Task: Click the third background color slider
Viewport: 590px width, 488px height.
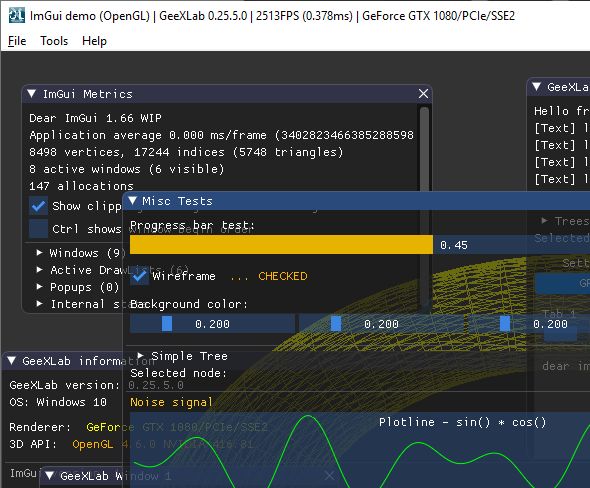Action: tap(529, 324)
